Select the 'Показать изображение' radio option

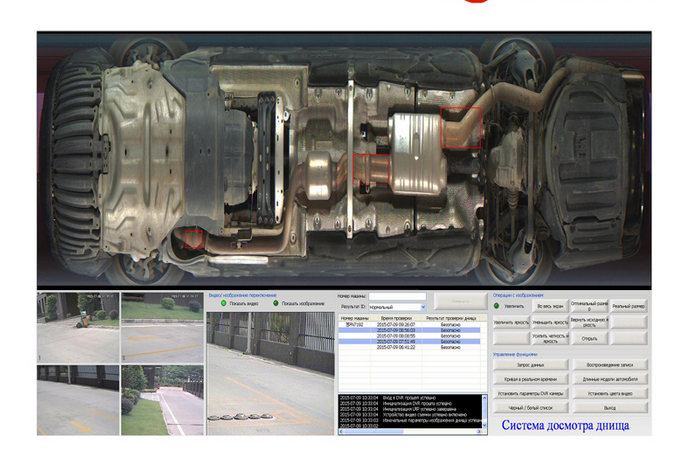tap(276, 303)
